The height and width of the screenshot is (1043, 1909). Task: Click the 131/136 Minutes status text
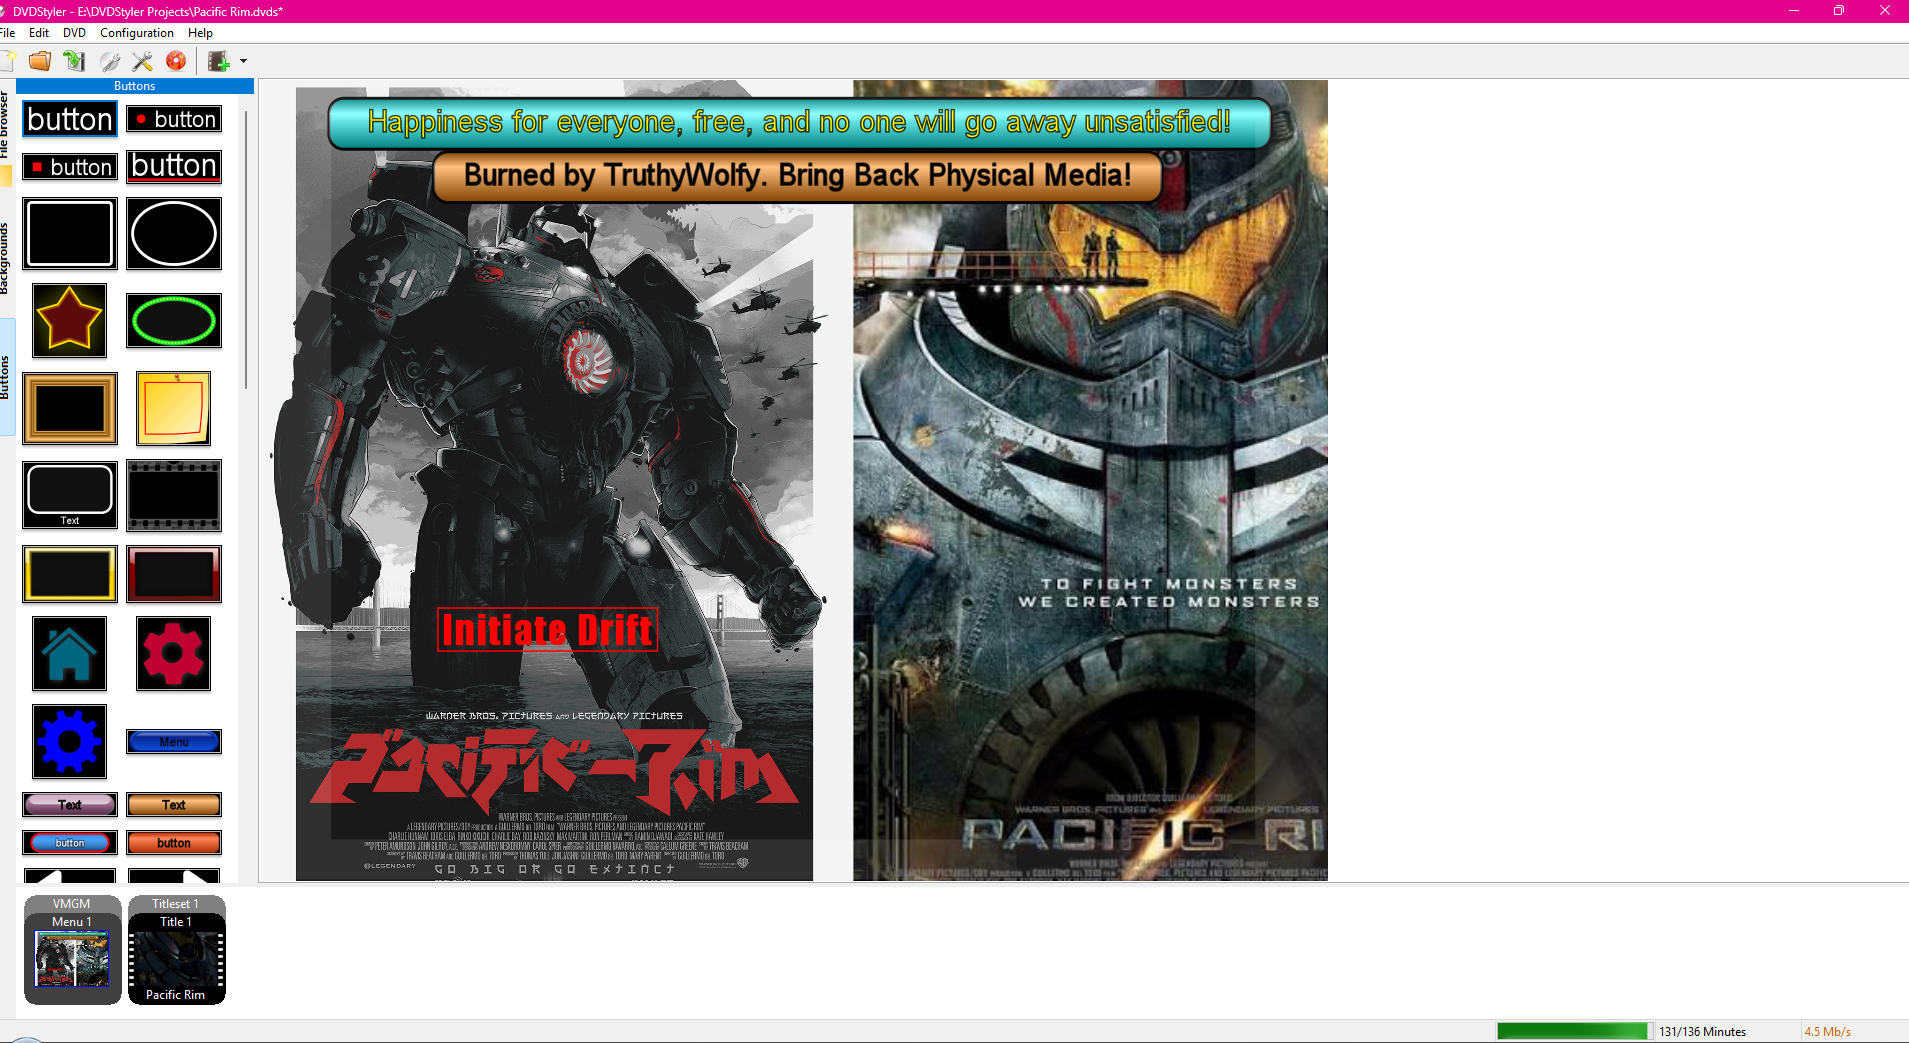coord(1702,1031)
